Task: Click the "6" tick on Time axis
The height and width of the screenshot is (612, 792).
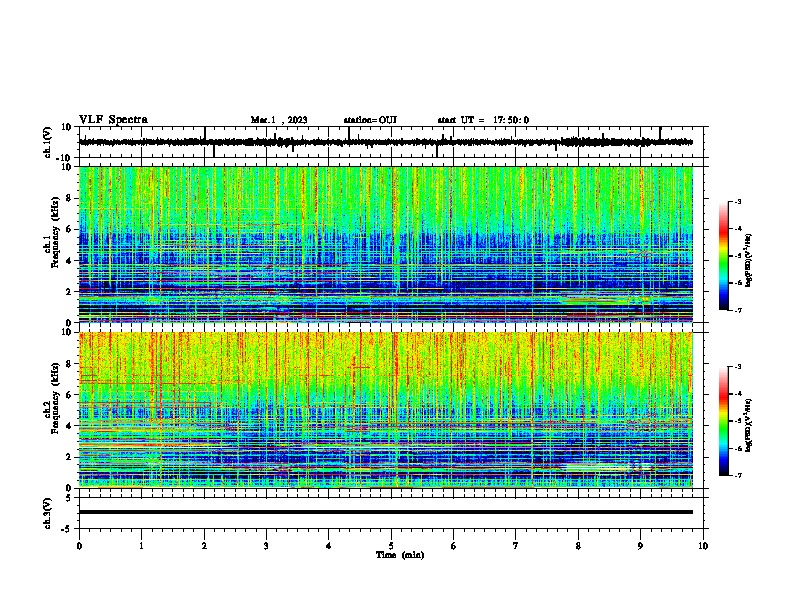Action: 454,546
